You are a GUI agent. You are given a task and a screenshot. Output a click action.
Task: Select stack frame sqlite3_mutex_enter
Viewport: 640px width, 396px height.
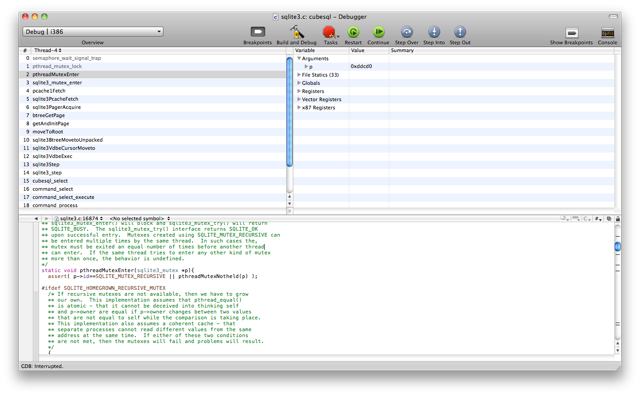(x=153, y=82)
